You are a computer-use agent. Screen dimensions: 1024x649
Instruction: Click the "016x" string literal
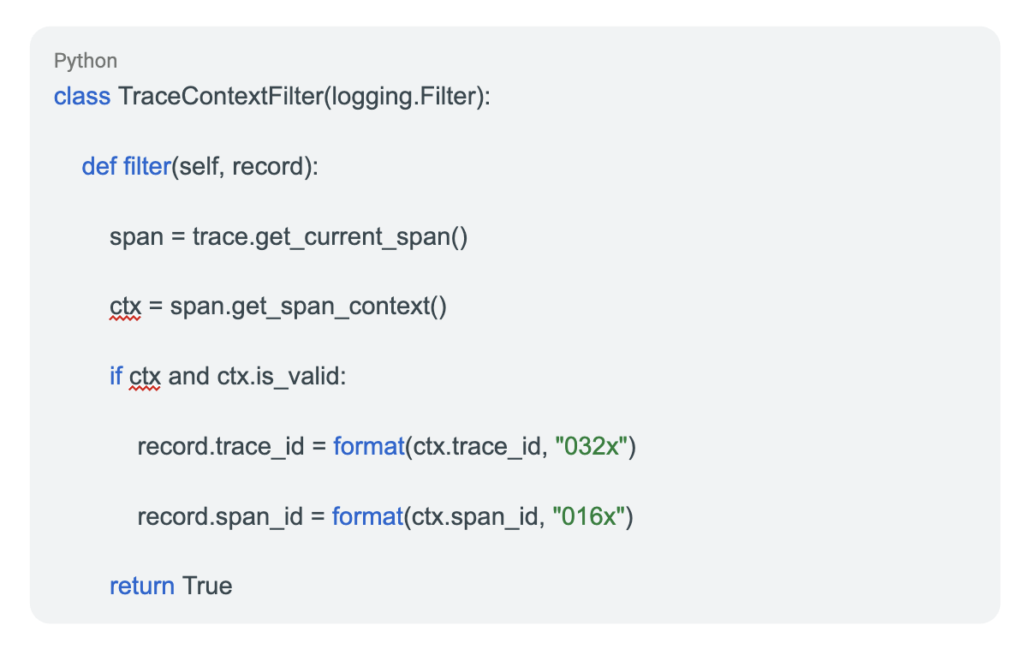[x=588, y=516]
